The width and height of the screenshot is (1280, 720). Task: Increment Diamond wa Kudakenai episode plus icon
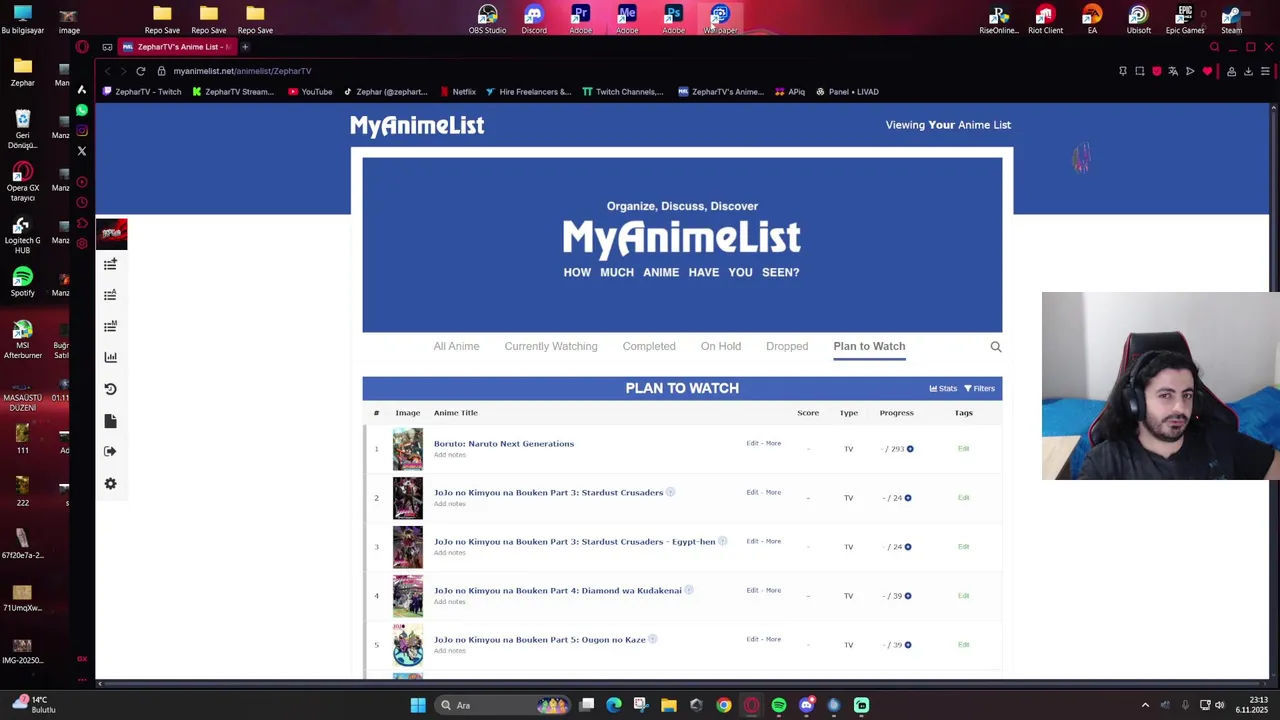coord(908,596)
